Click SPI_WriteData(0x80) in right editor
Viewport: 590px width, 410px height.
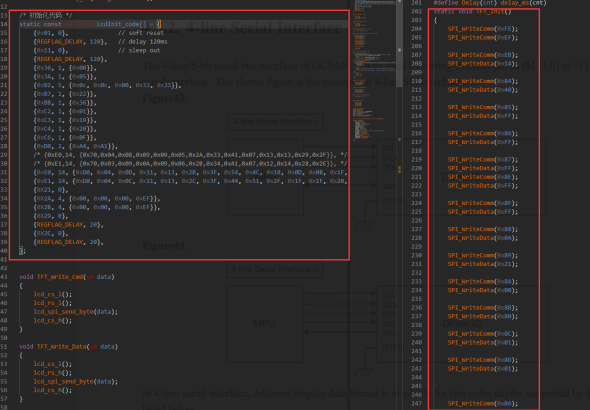483,316
